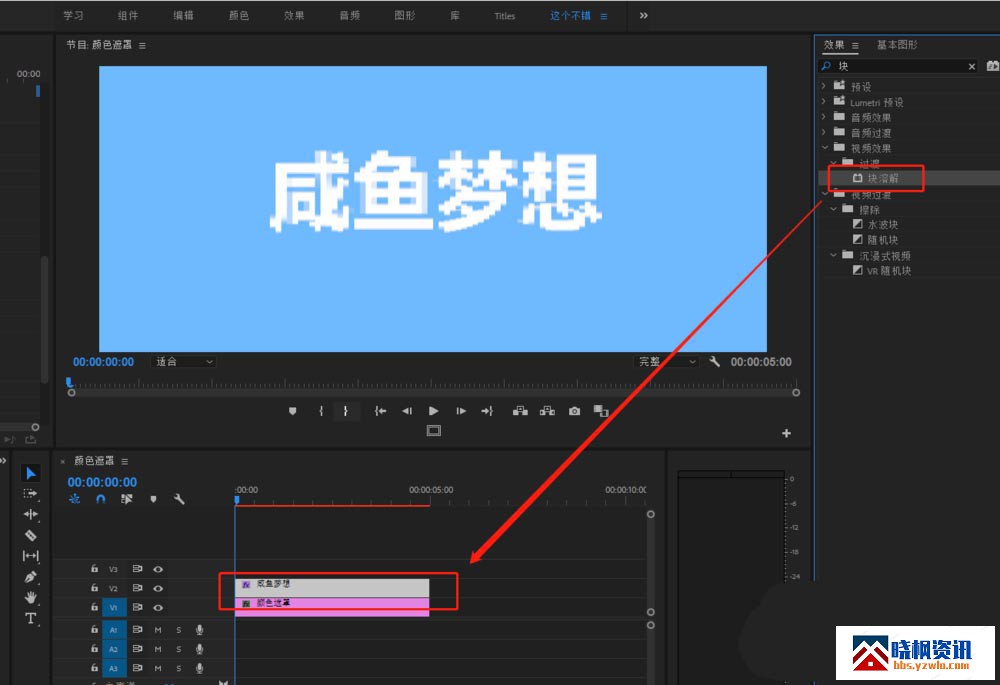Expand the 音频效果 folder
This screenshot has width=1000, height=685.
coord(823,117)
